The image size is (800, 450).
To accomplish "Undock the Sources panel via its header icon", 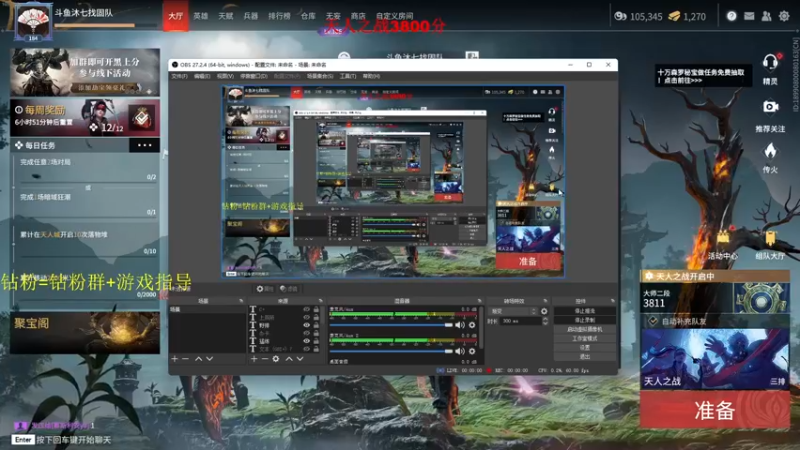I will [x=320, y=301].
